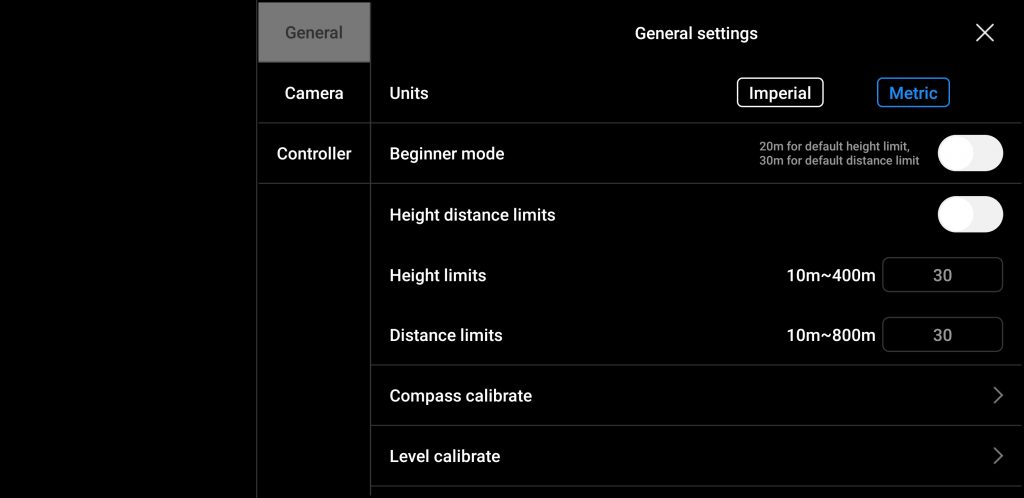Click the Units label text

409,93
